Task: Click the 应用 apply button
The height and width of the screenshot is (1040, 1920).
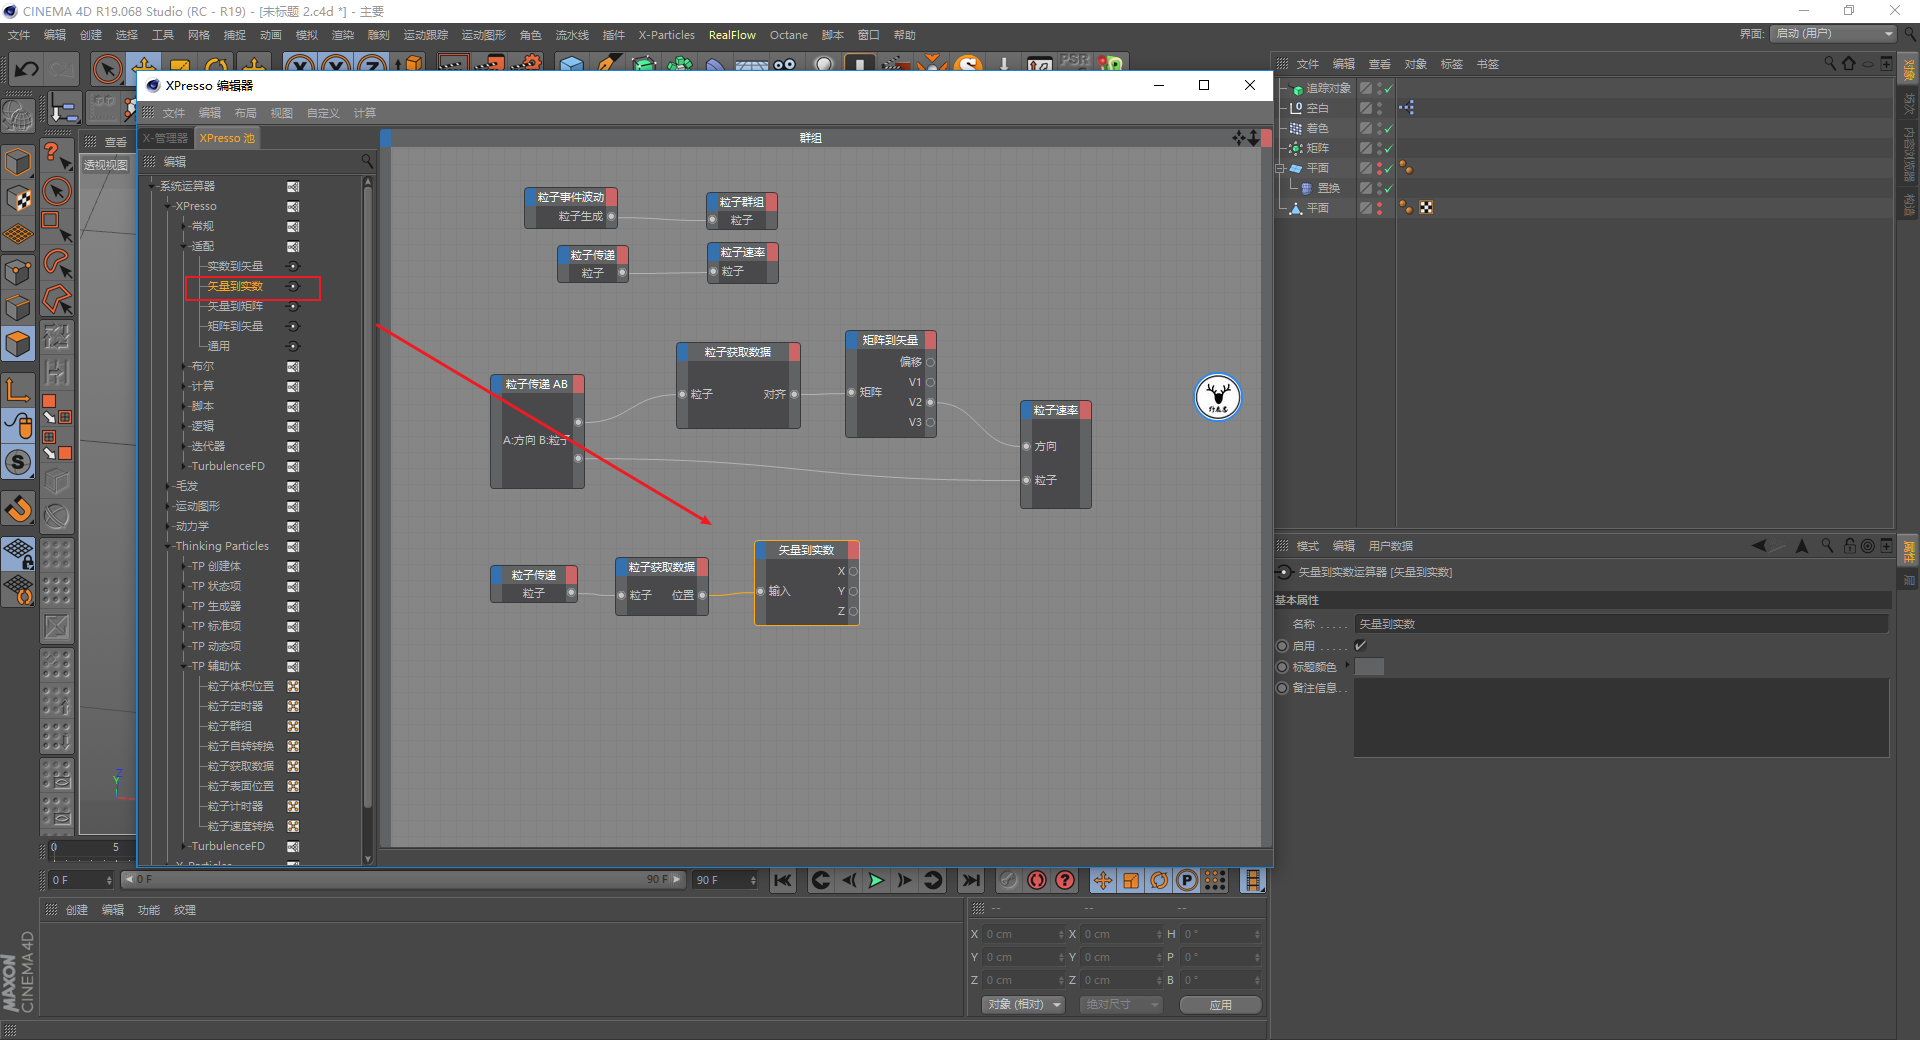Action: click(x=1220, y=1004)
